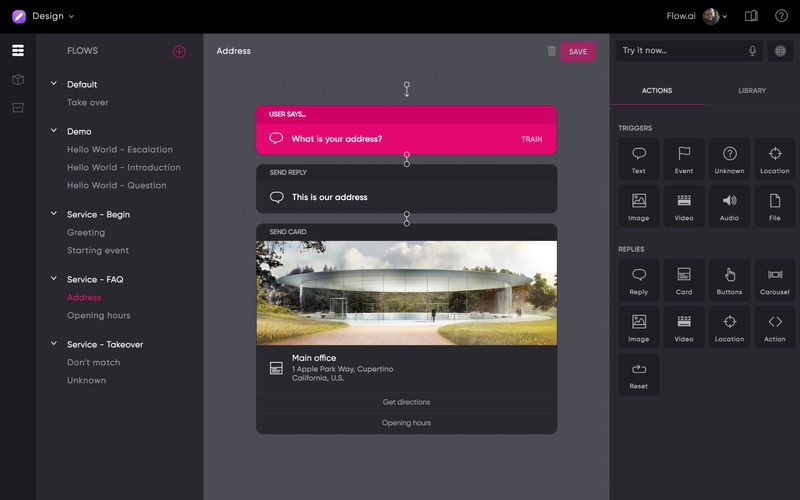Click the Save button
The height and width of the screenshot is (500, 800).
[x=578, y=52]
